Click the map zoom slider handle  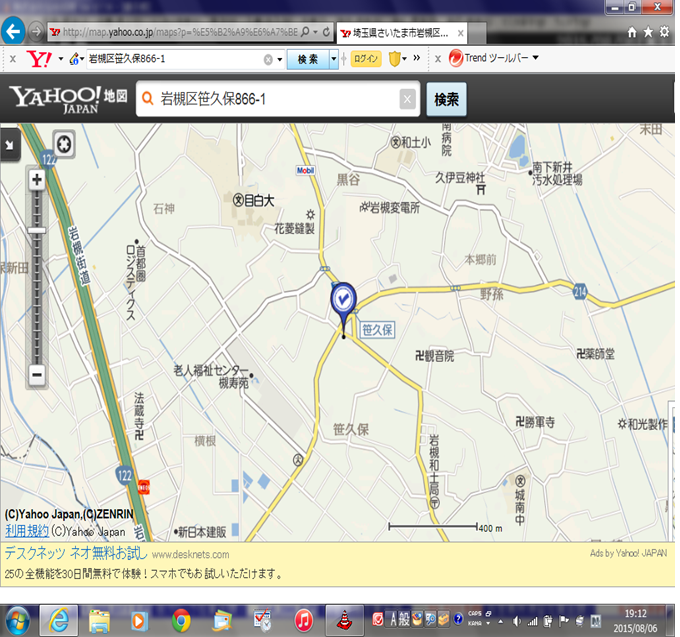[x=37, y=231]
